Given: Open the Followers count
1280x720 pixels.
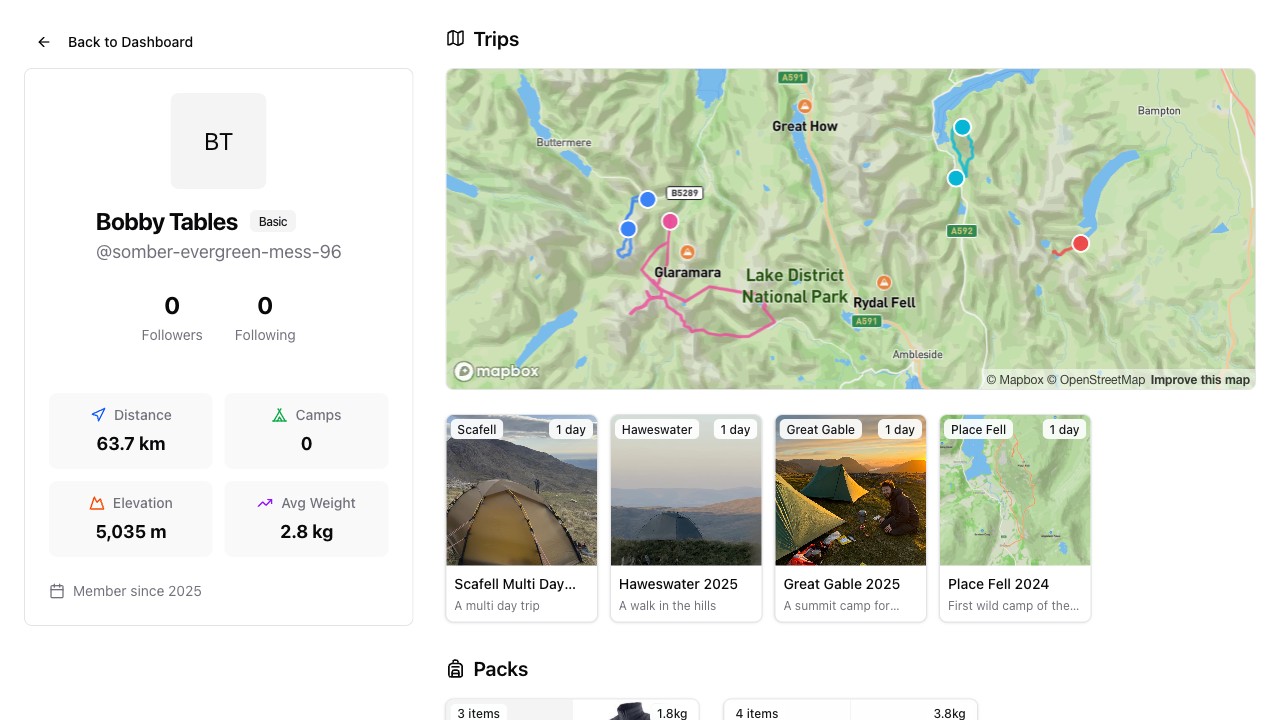Looking at the screenshot, I should [172, 318].
